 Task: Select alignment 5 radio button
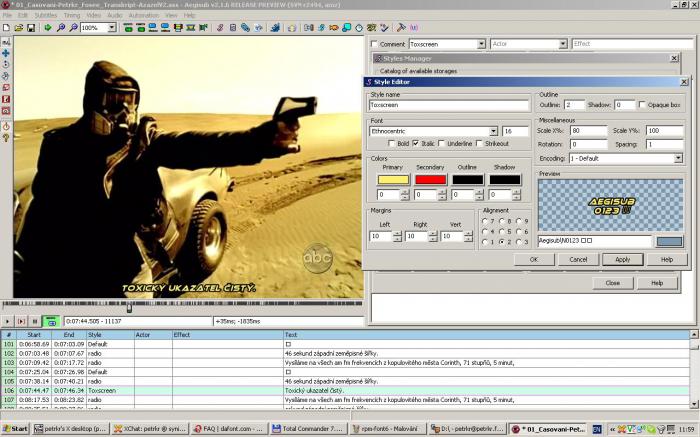[x=502, y=232]
